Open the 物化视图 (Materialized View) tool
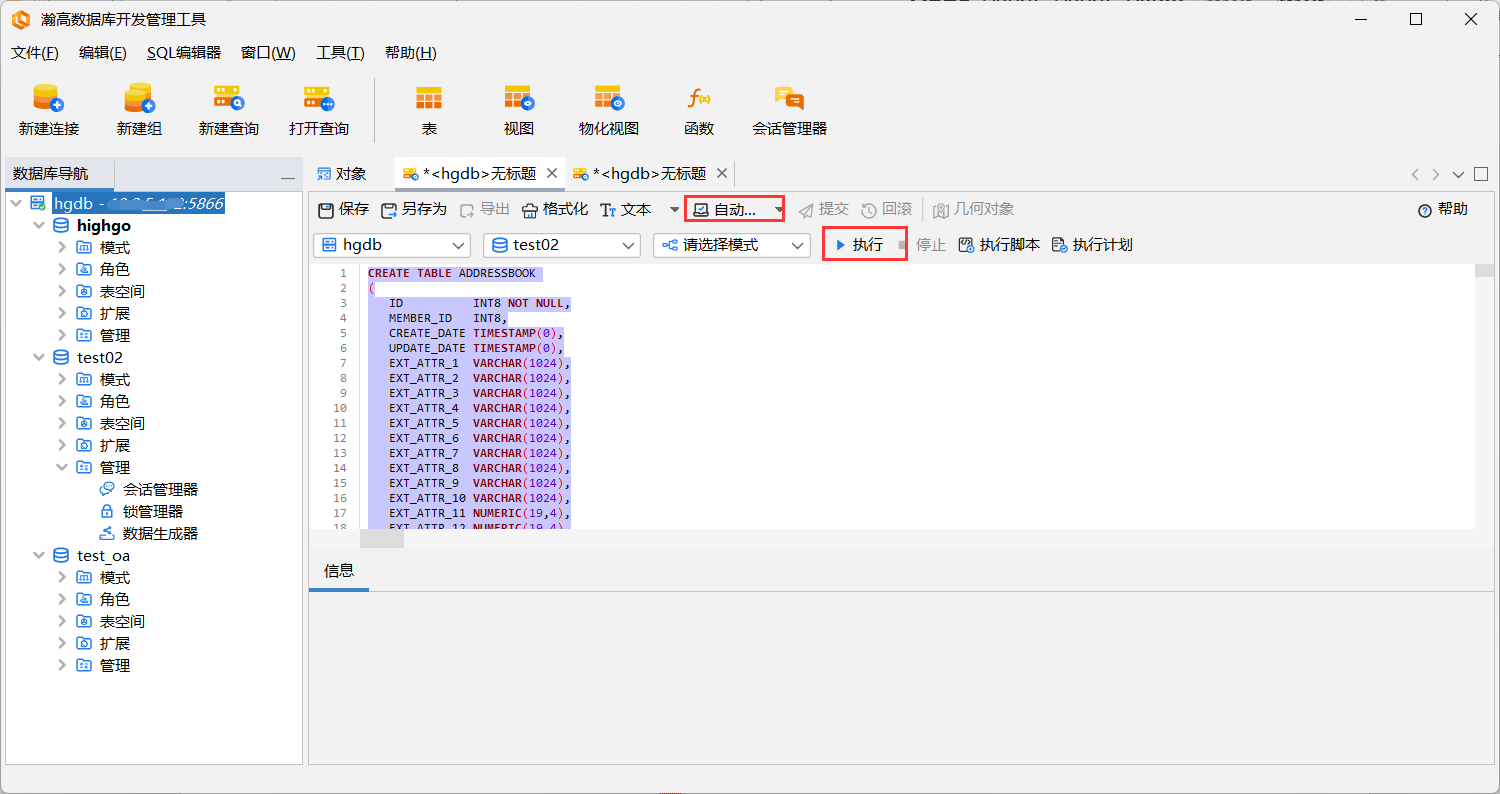The width and height of the screenshot is (1500, 794). tap(608, 99)
